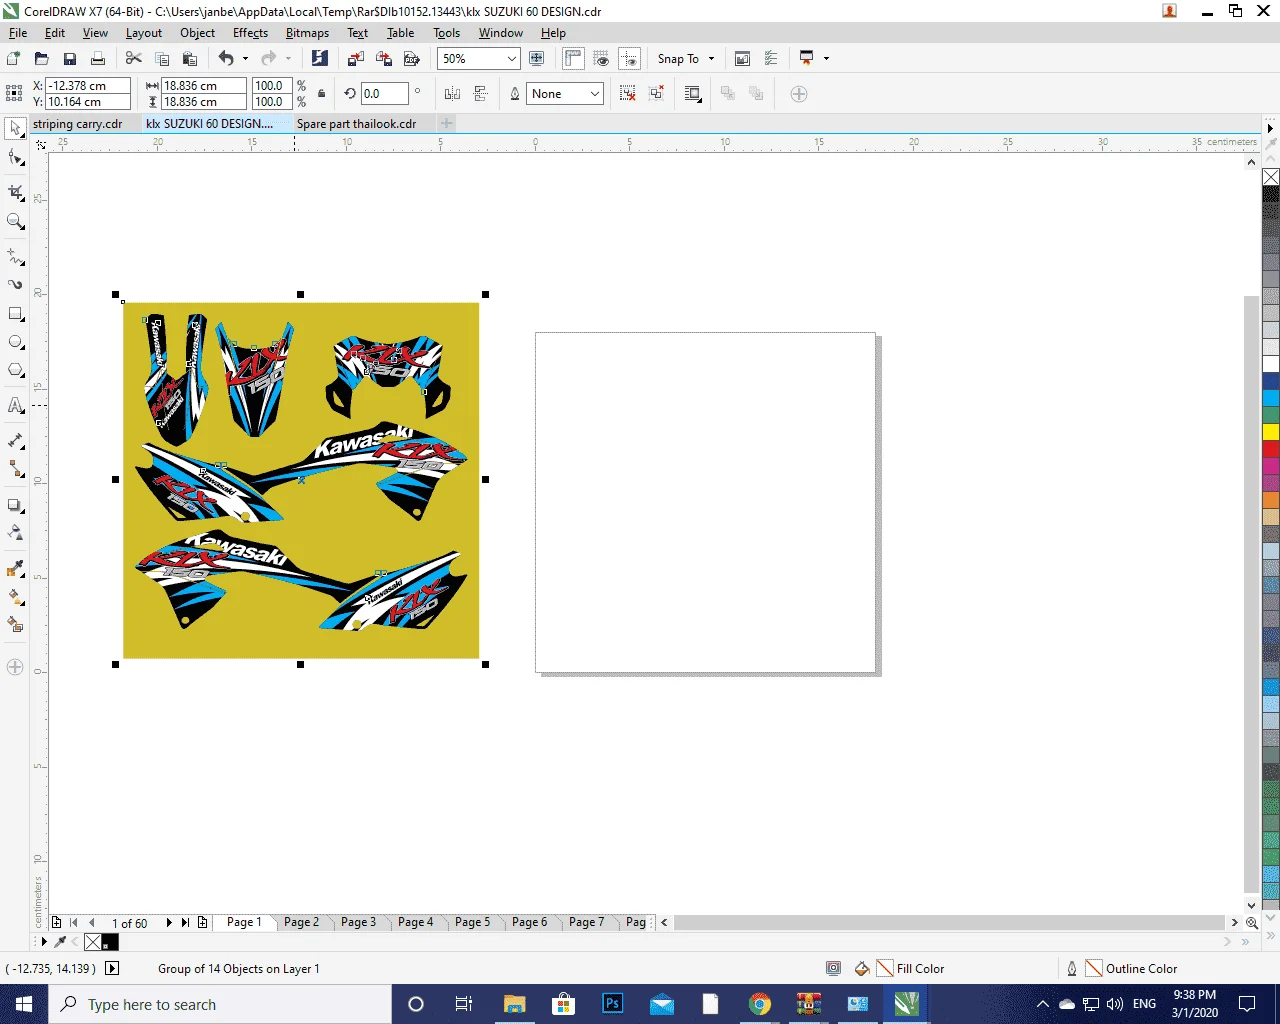Select the Connector tool
The image size is (1280, 1024).
pos(15,469)
